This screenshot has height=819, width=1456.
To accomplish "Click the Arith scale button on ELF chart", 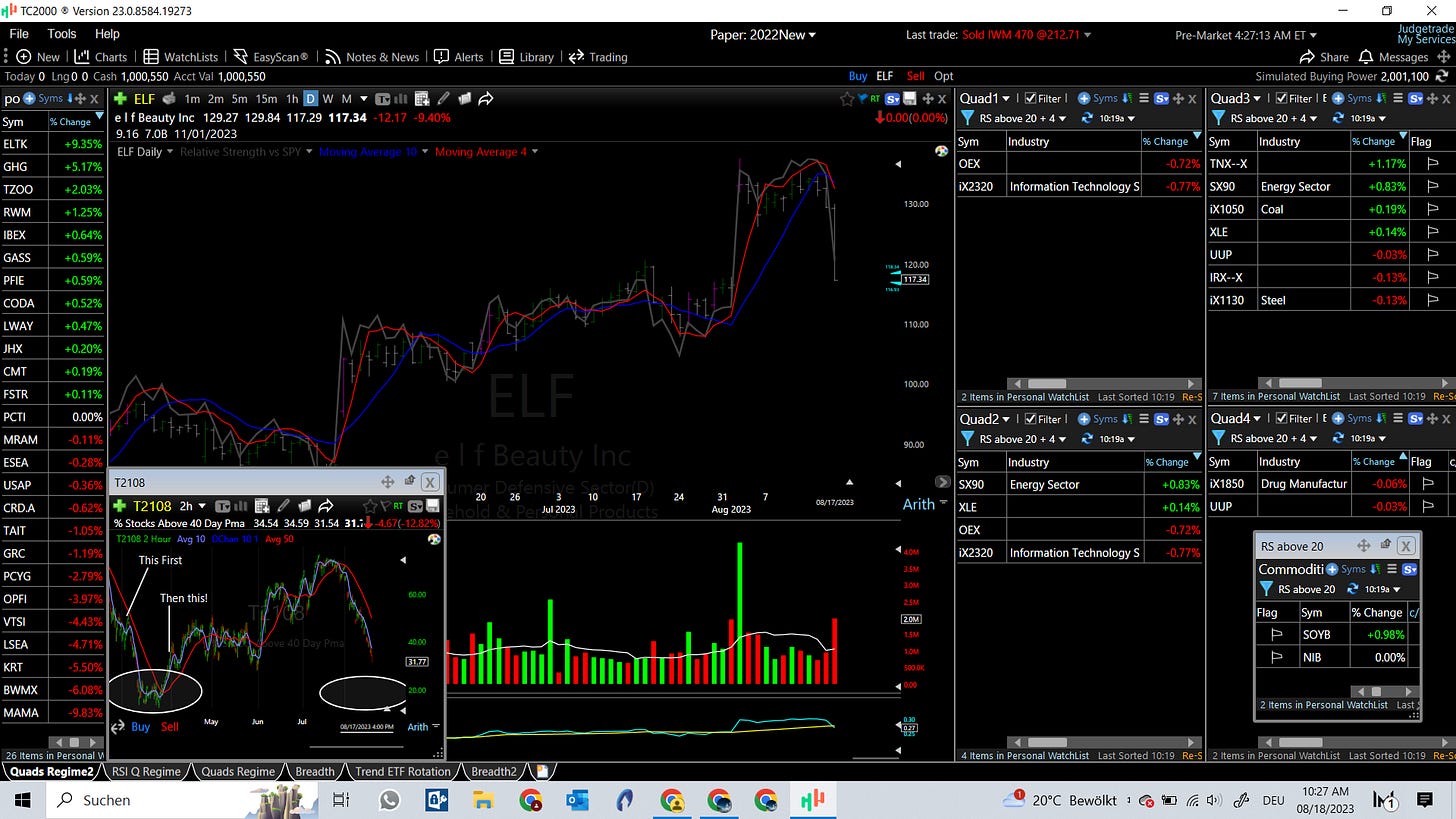I will [x=918, y=504].
